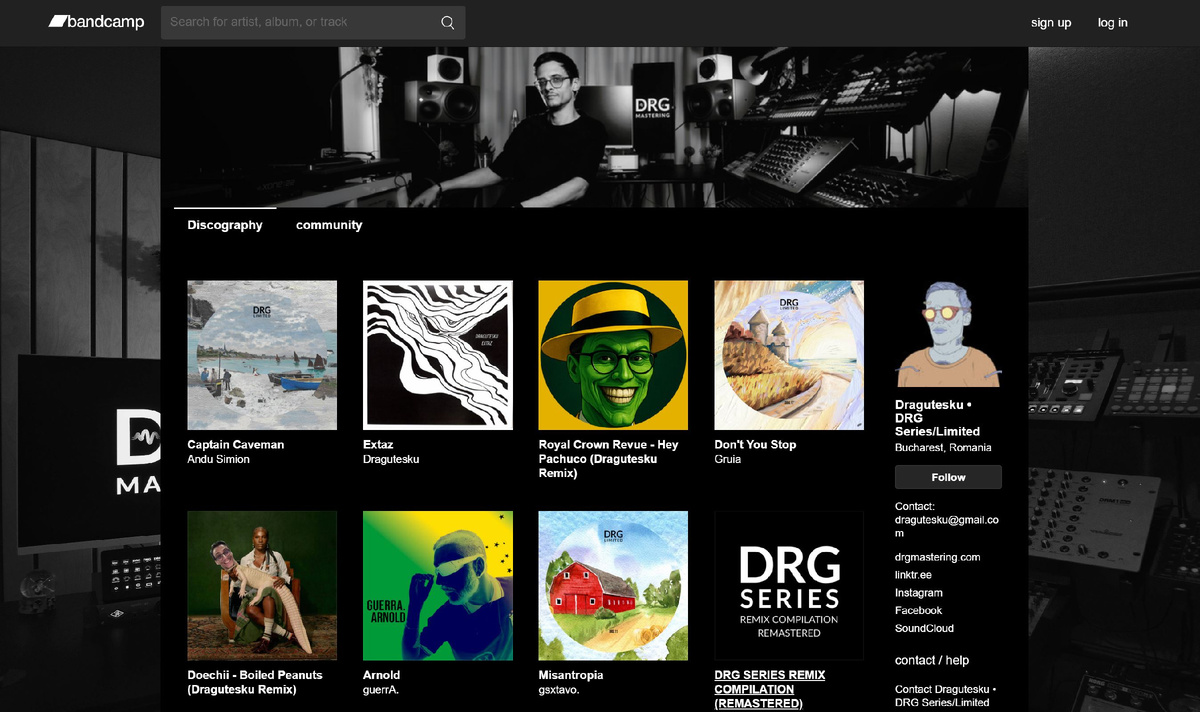1200x712 pixels.
Task: Switch to the community tab
Action: click(x=329, y=225)
